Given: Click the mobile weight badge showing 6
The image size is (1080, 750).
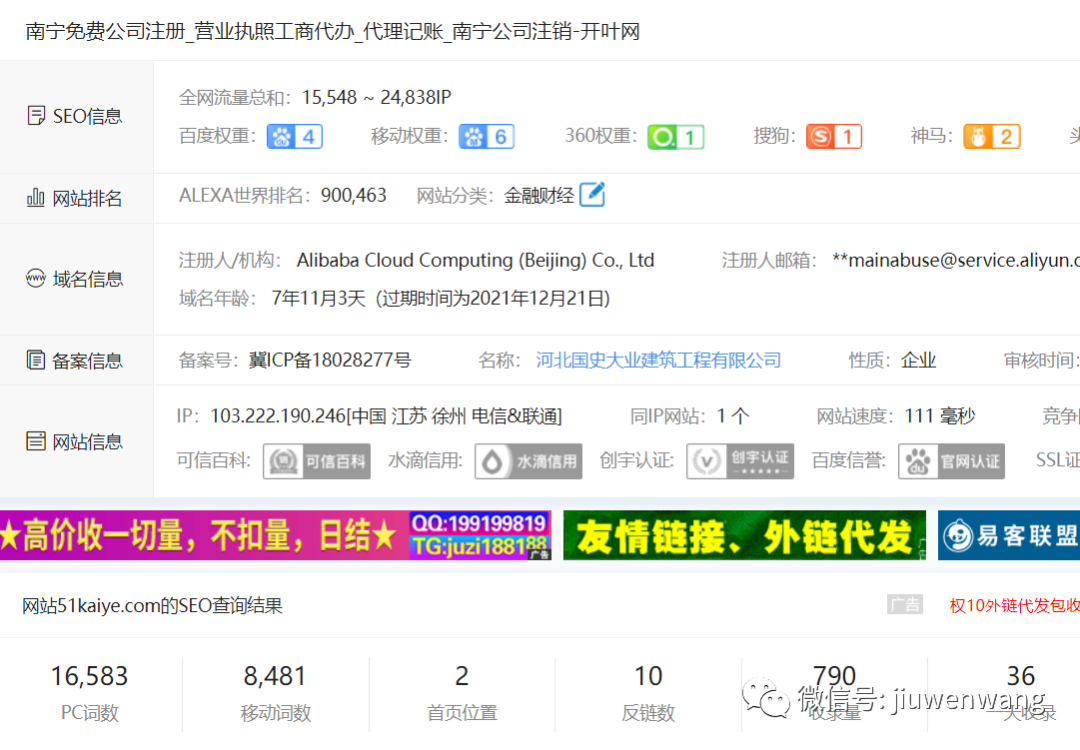Looking at the screenshot, I should tap(487, 136).
